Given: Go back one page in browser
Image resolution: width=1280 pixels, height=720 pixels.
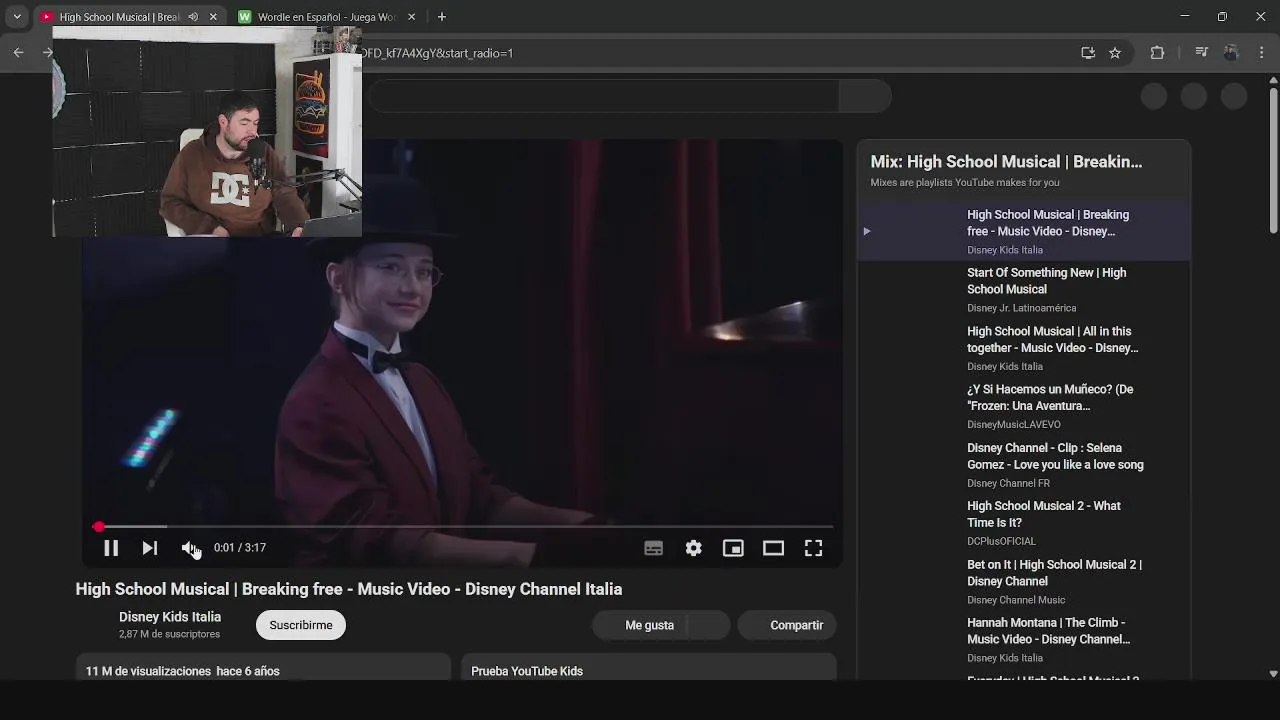Looking at the screenshot, I should click(18, 53).
